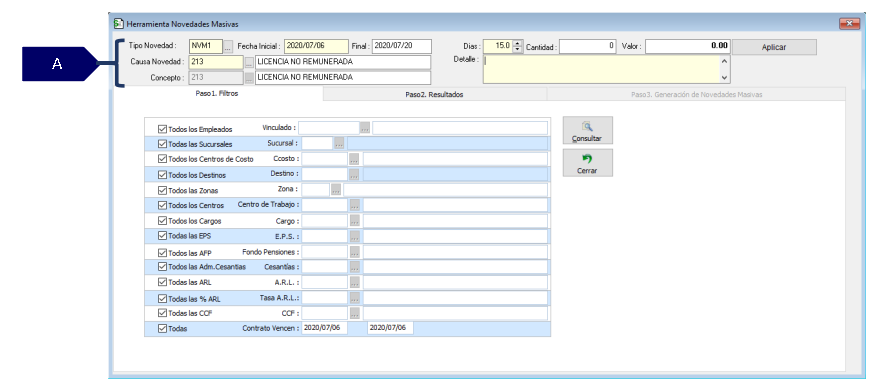Open lookup button beside Ccosto field
Image resolution: width=873 pixels, height=388 pixels.
[354, 159]
